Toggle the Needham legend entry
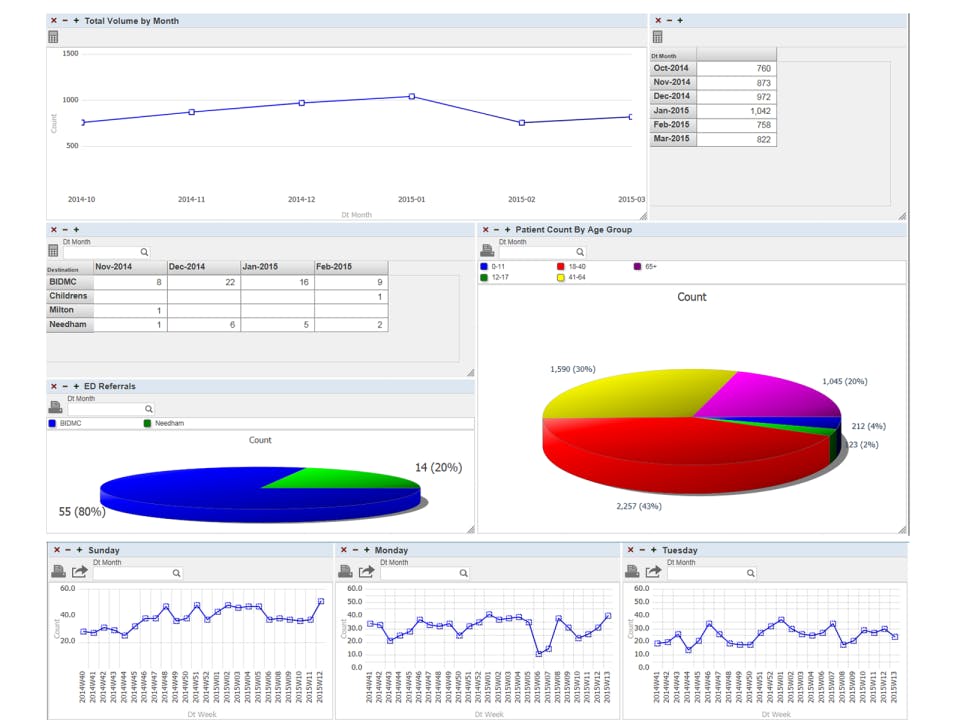This screenshot has width=960, height=720. point(164,423)
